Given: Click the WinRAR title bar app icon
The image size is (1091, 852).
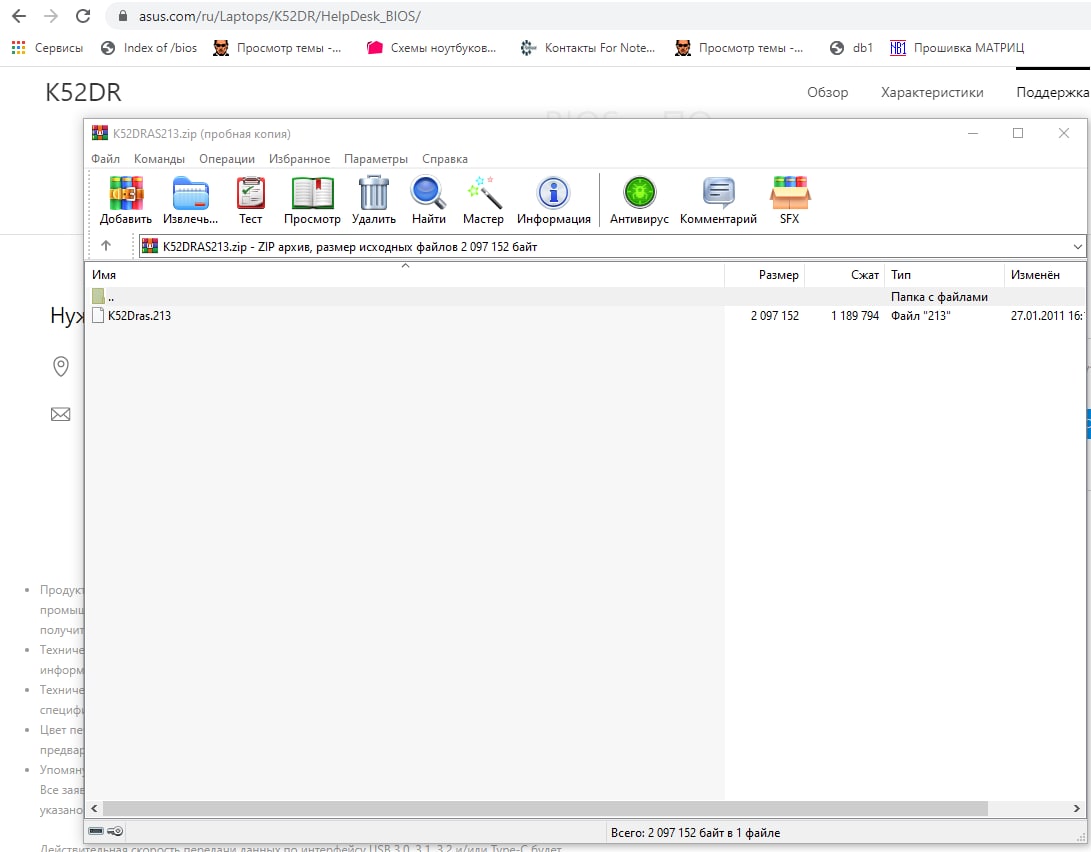Looking at the screenshot, I should 100,133.
